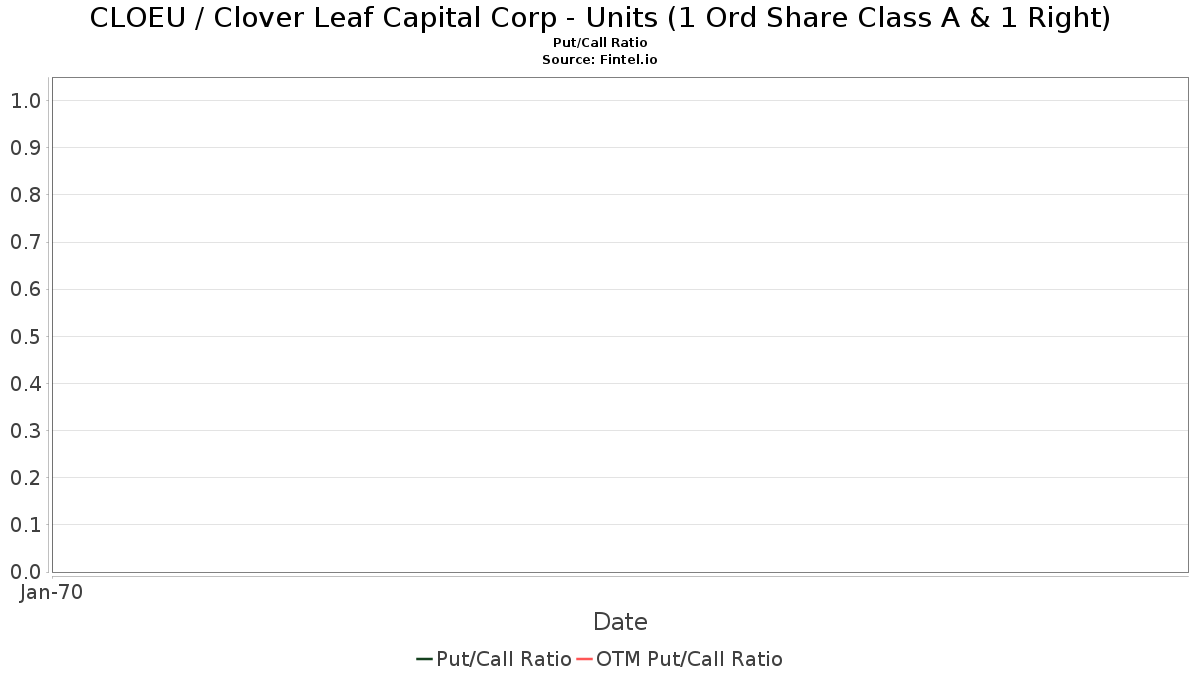Image resolution: width=1200 pixels, height=675 pixels.
Task: Click the chart title CLOEU / Clover Leaf Capital
Action: click(600, 18)
